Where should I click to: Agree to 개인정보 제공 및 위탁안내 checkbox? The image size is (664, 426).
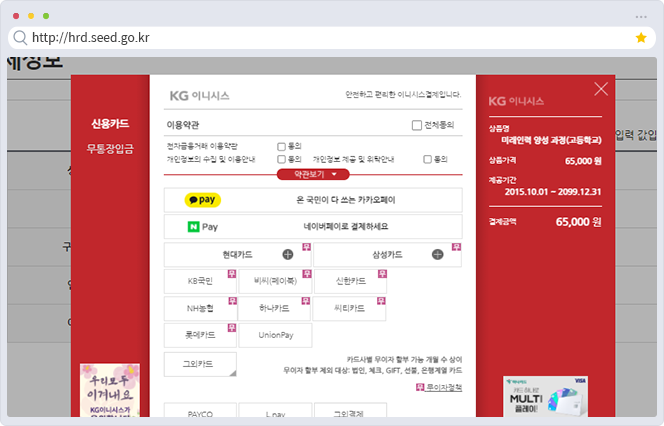click(x=427, y=159)
